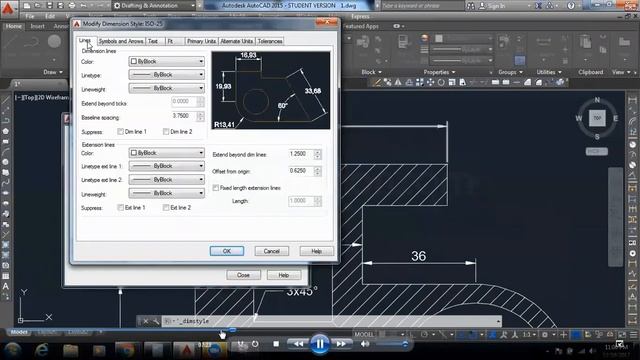This screenshot has width=640, height=360.
Task: Click the Autodesk Exchange X icon
Action: [x=539, y=6]
